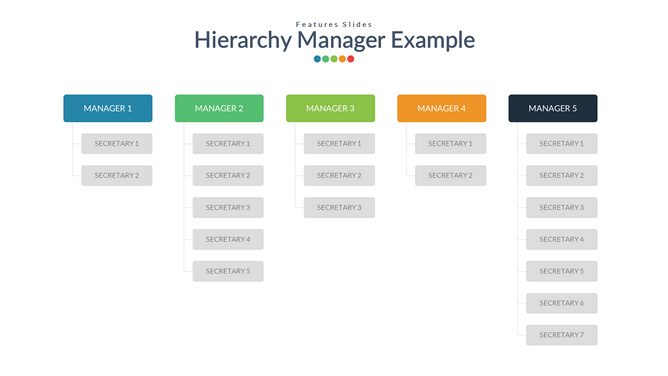Viewport: 668px width, 376px height.
Task: Click Secretary 1 under Manager 1
Action: click(x=117, y=144)
